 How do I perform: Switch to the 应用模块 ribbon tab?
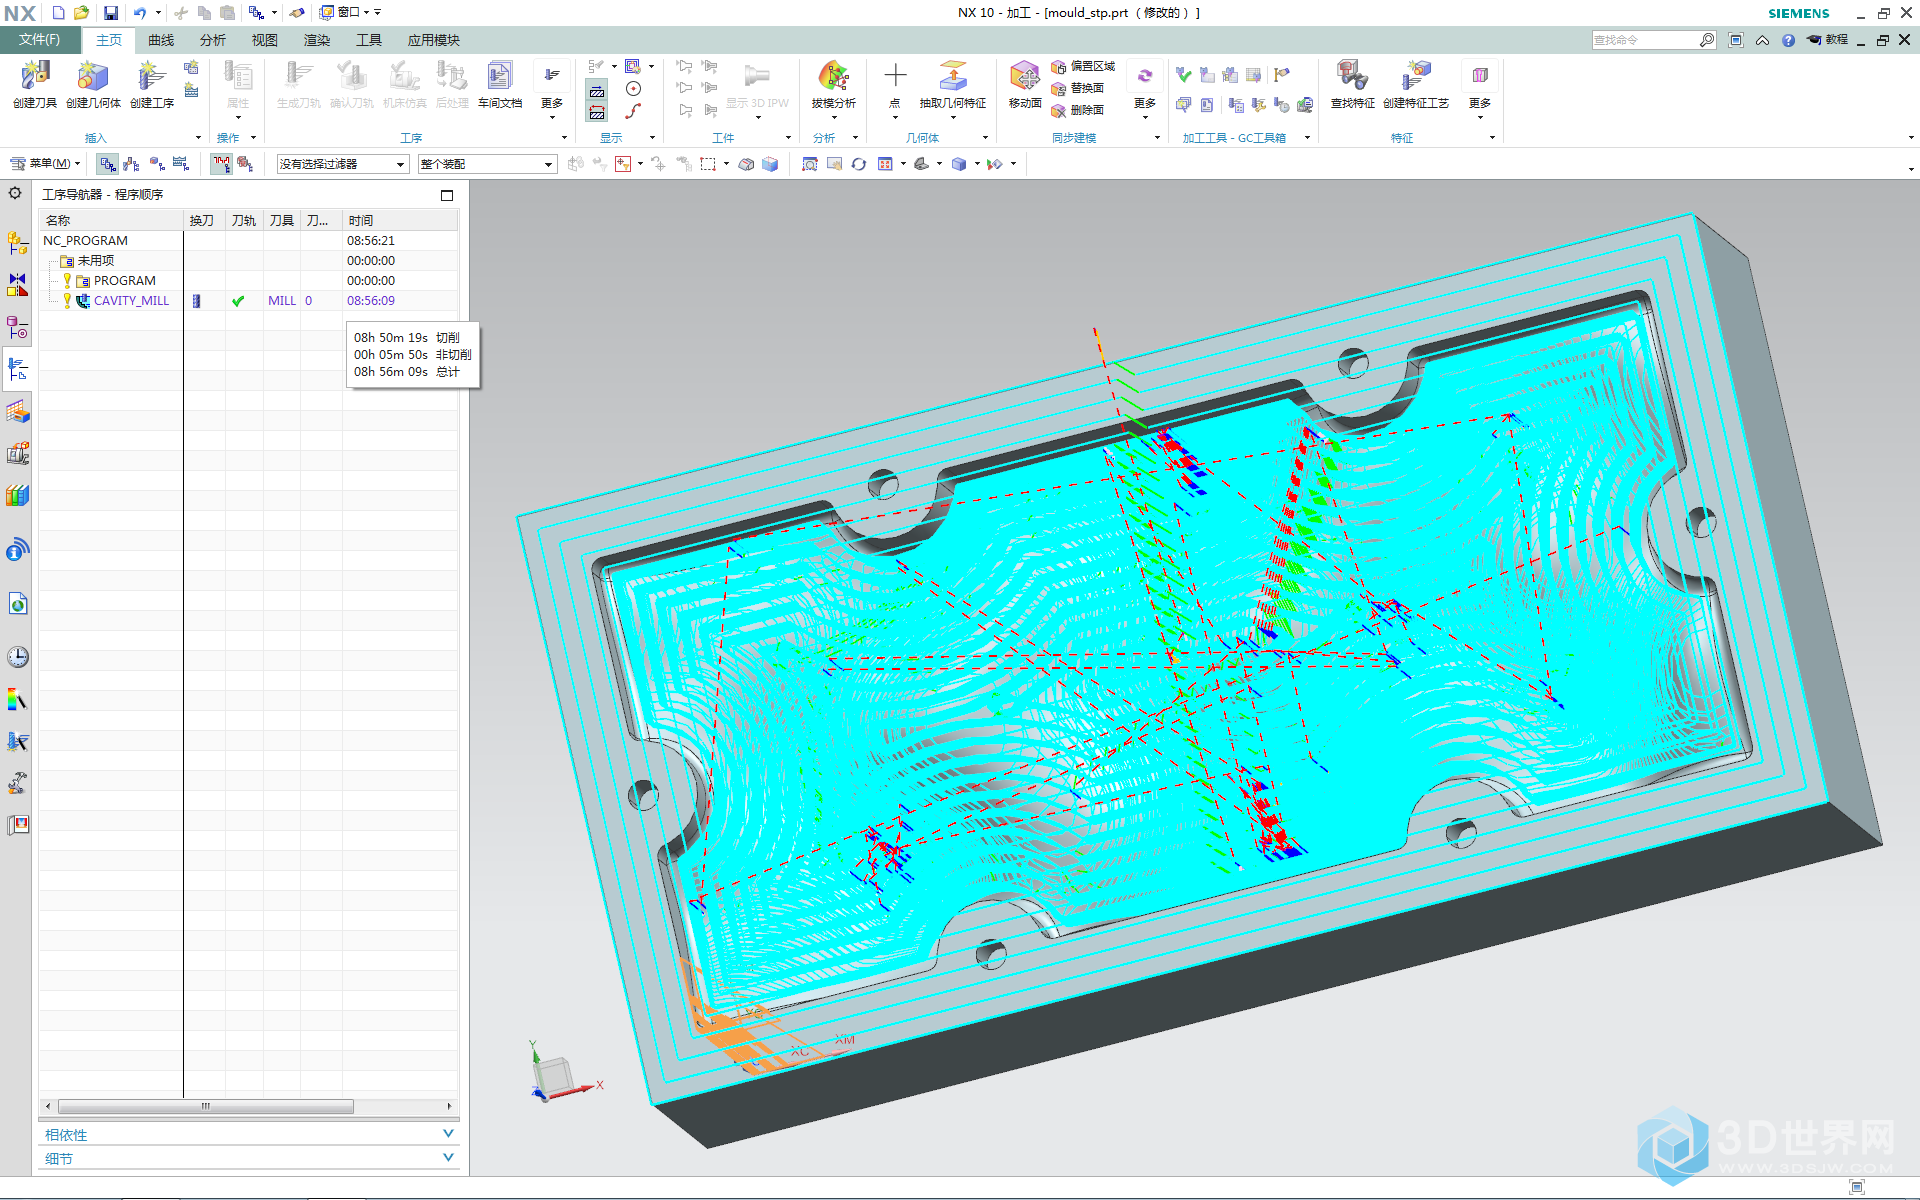tap(434, 40)
